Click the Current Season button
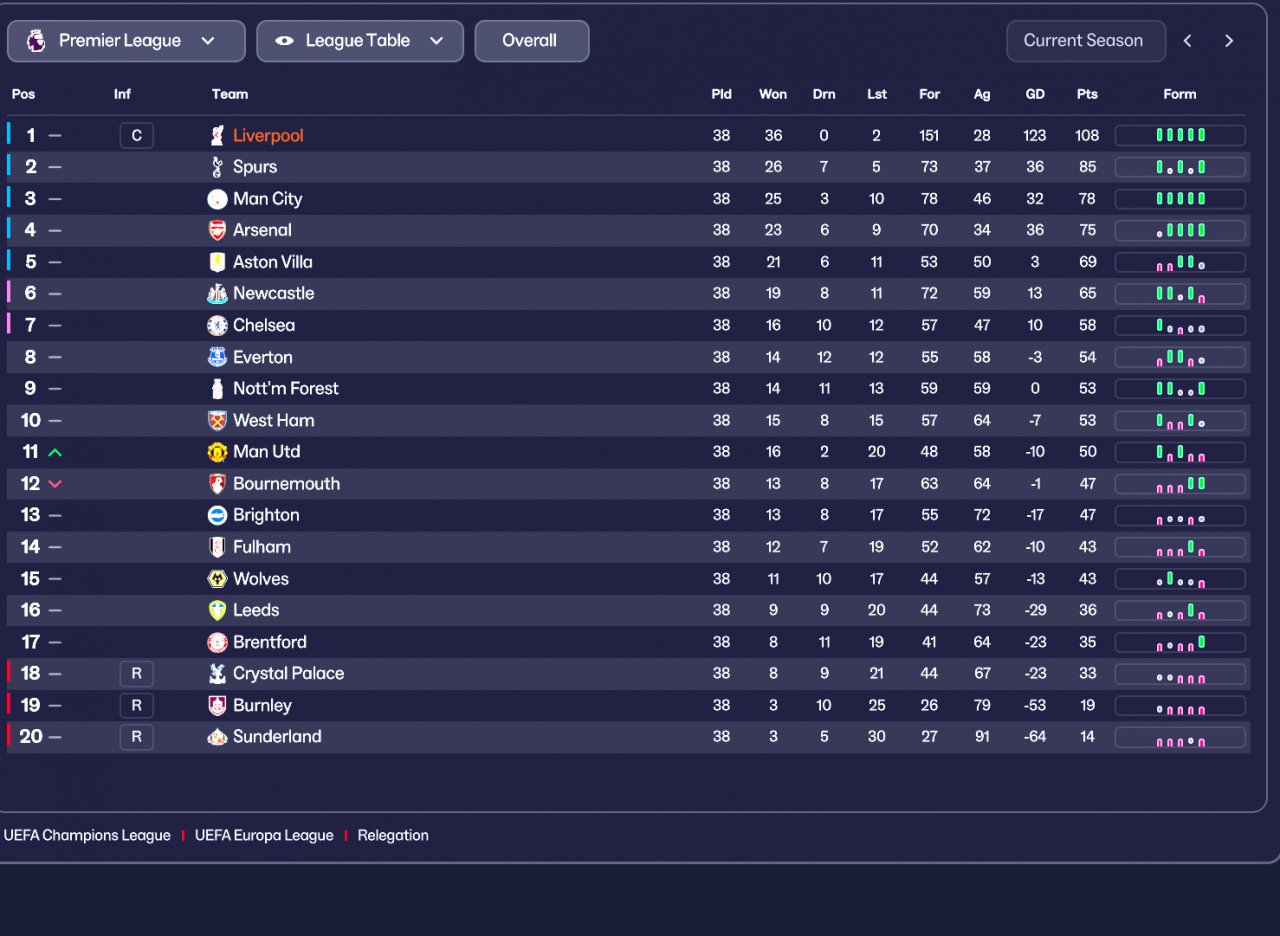The image size is (1280, 936). 1084,41
